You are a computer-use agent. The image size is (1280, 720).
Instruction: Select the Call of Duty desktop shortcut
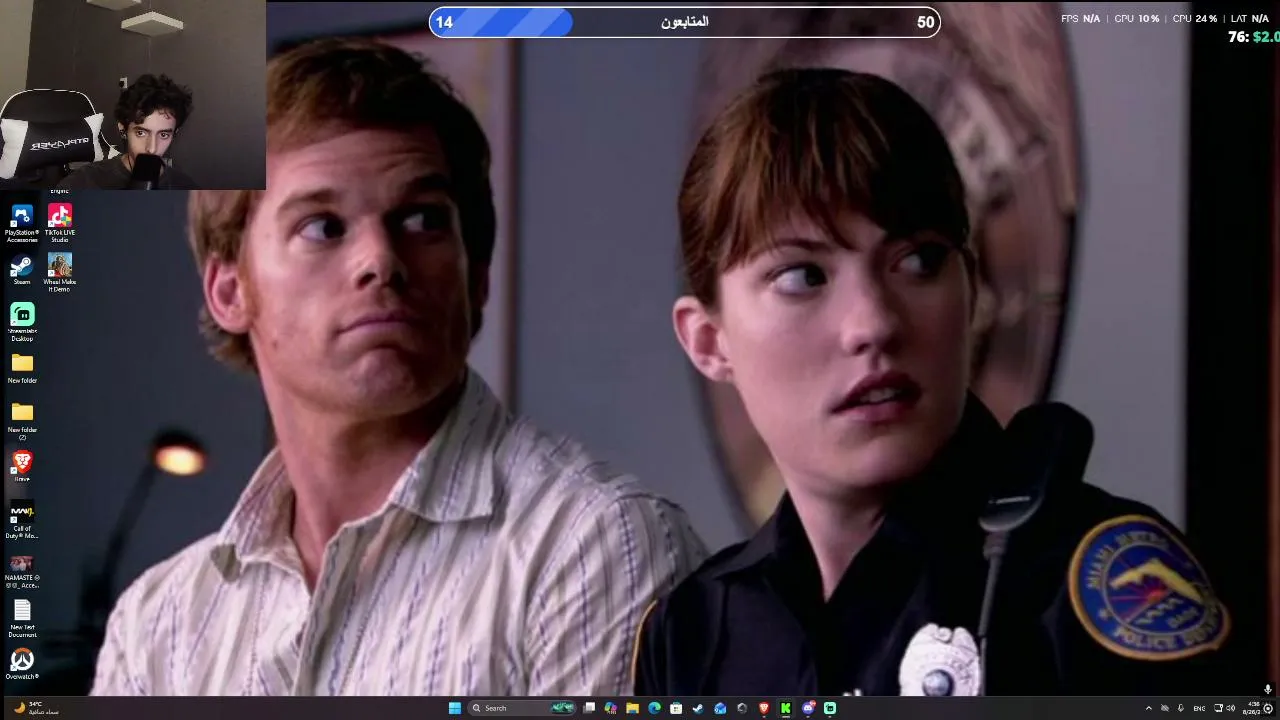click(x=22, y=520)
